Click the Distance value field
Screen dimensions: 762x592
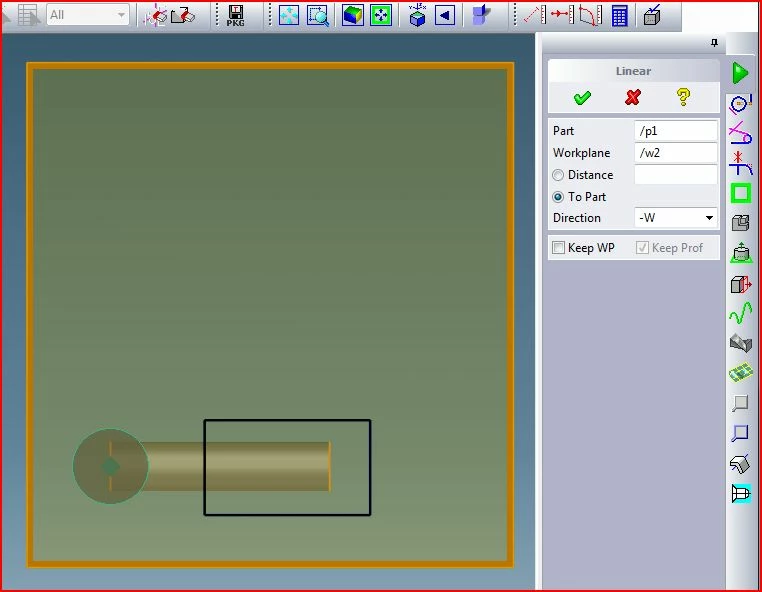(x=675, y=174)
